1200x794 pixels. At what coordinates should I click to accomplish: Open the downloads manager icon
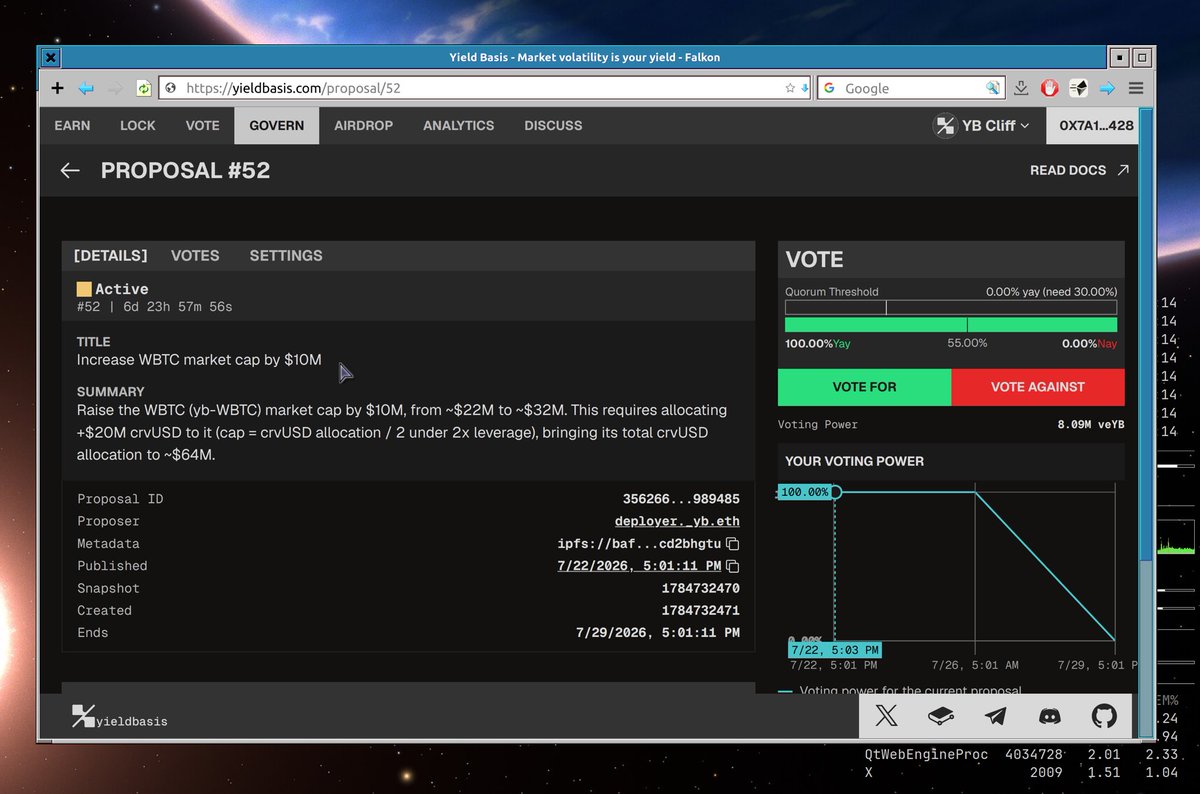(x=1021, y=88)
